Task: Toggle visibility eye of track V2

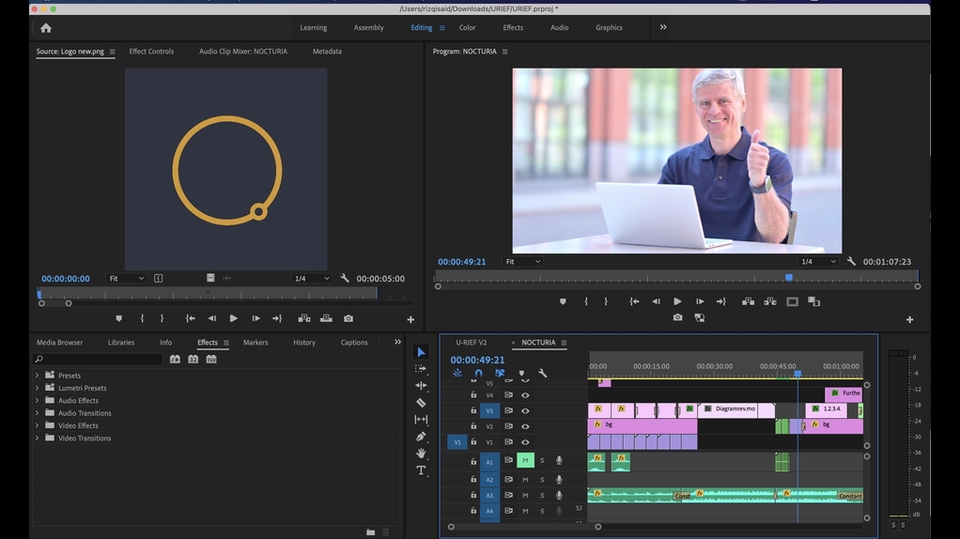Action: 525,426
